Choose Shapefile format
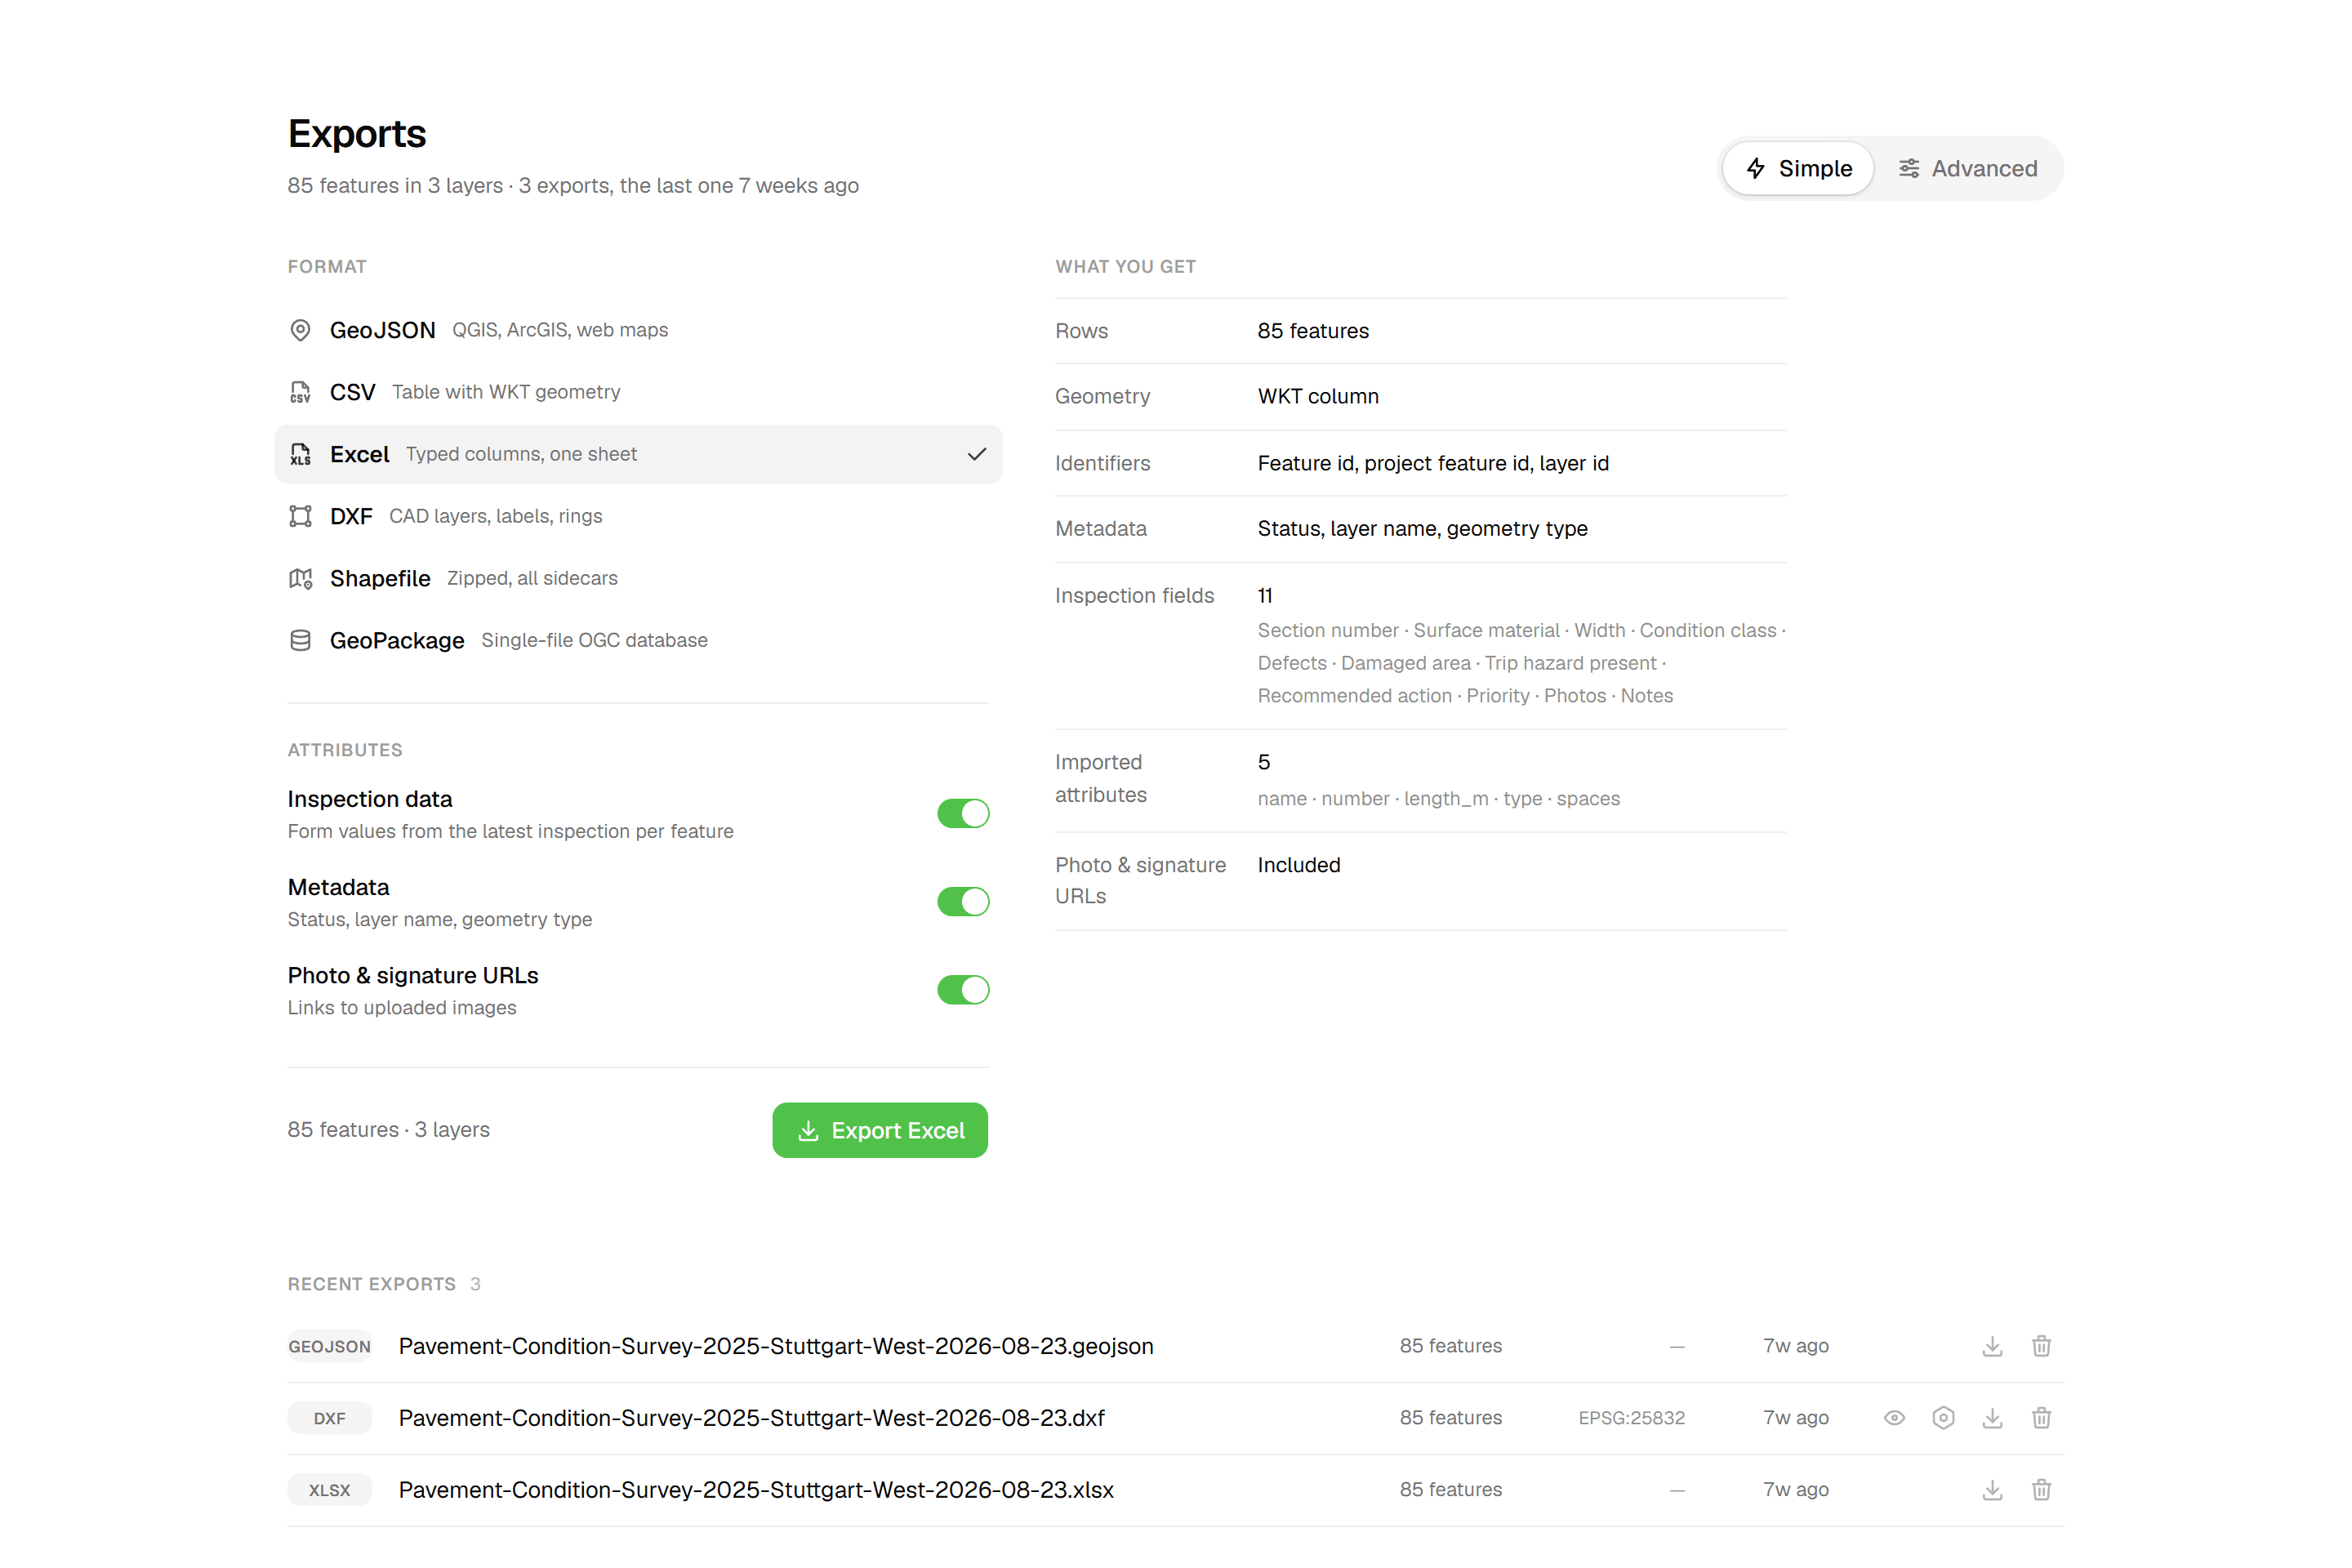The width and height of the screenshot is (2352, 1568). coord(638,578)
